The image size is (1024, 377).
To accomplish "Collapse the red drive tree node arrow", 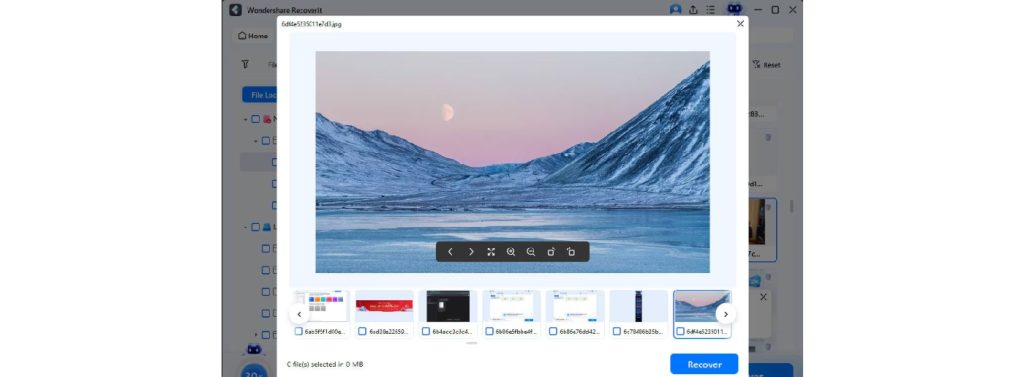I will (246, 119).
